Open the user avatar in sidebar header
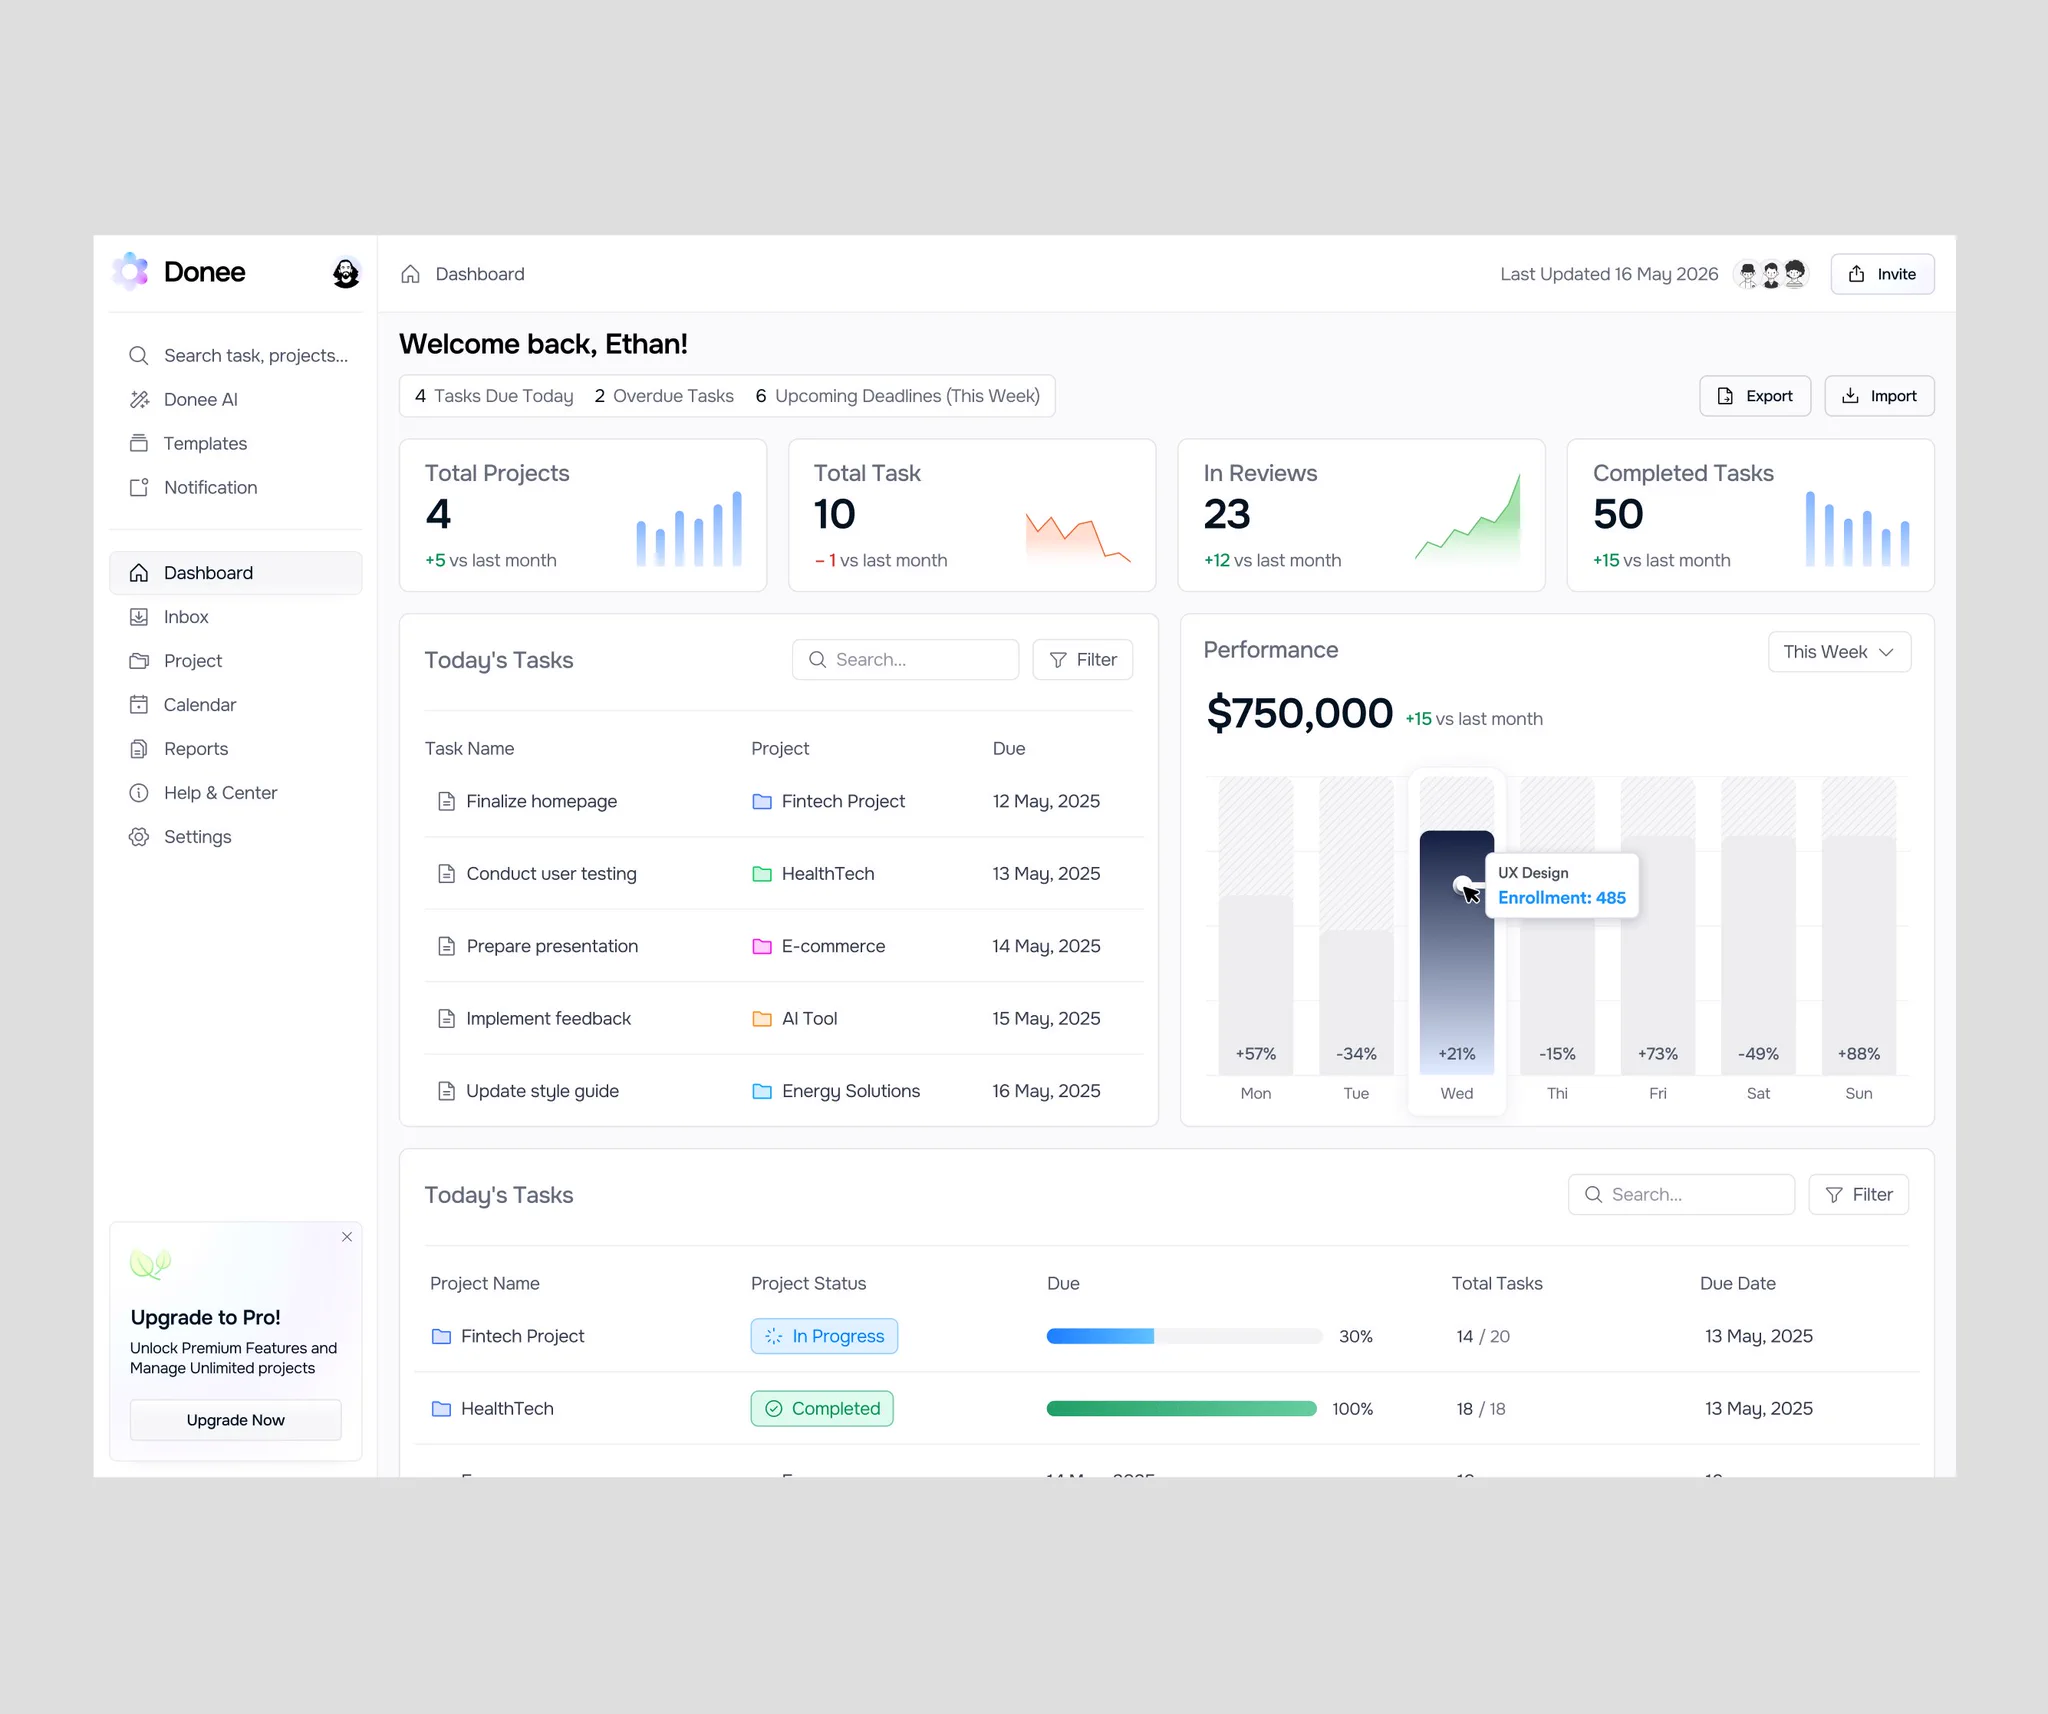 pyautogui.click(x=346, y=273)
